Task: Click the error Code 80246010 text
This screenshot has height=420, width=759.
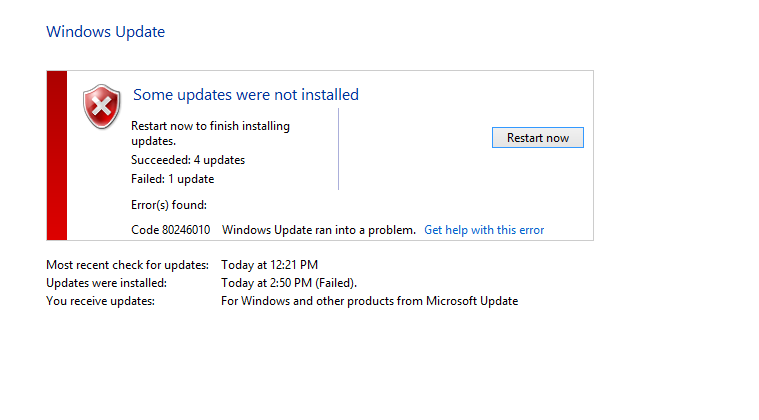Action: 170,230
